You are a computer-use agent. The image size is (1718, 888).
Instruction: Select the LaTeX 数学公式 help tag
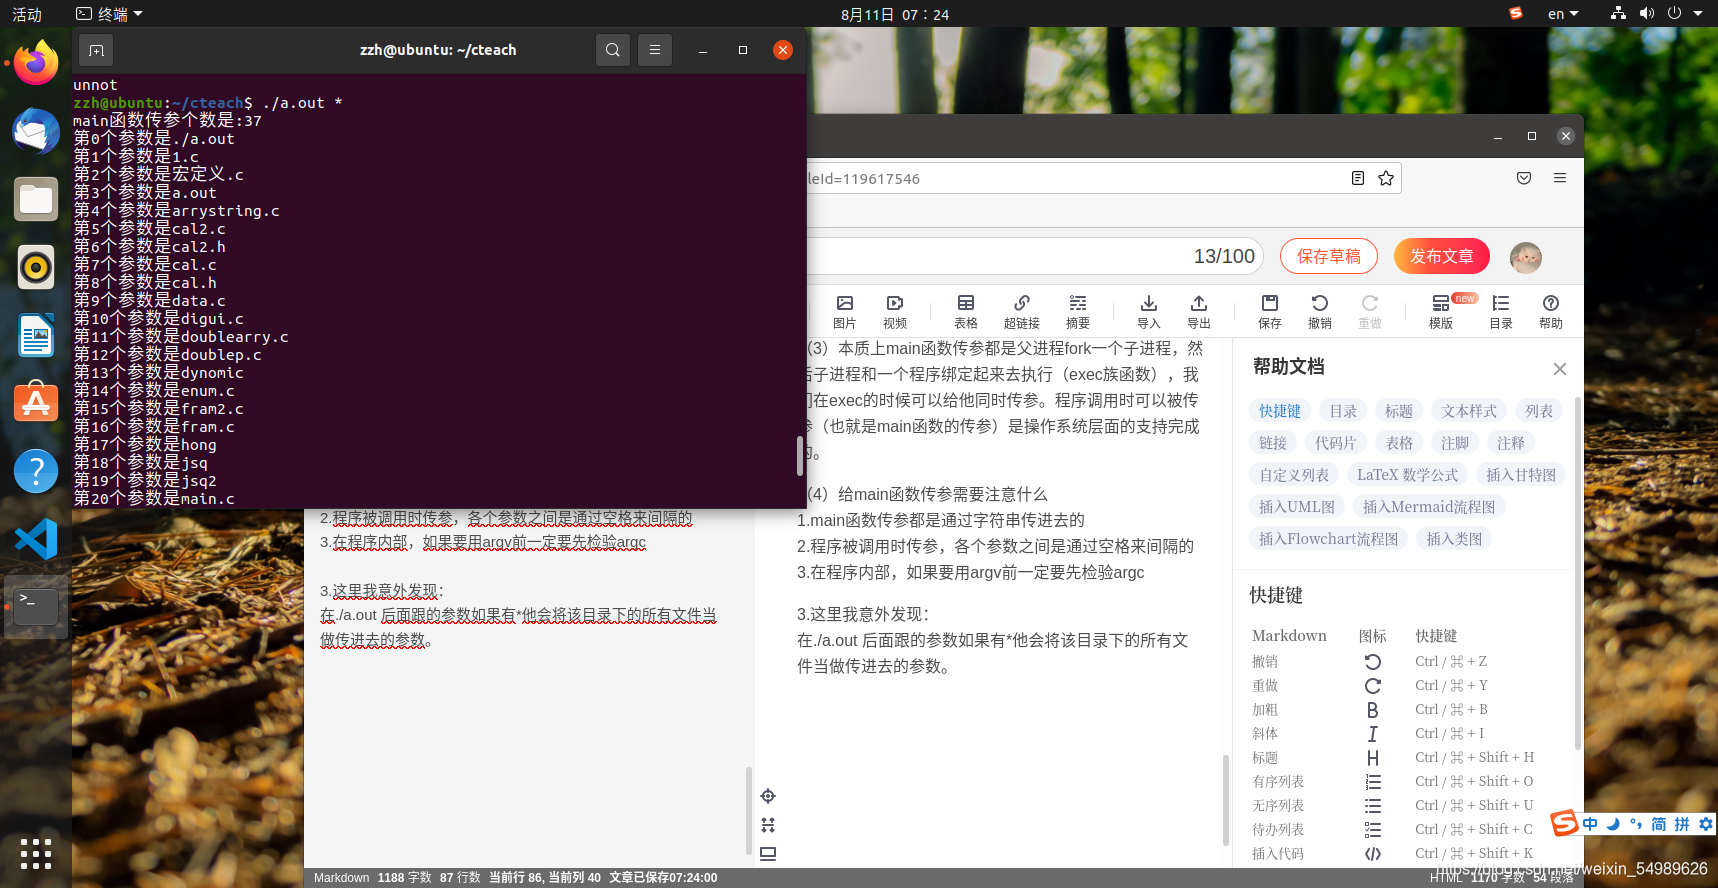click(1408, 475)
